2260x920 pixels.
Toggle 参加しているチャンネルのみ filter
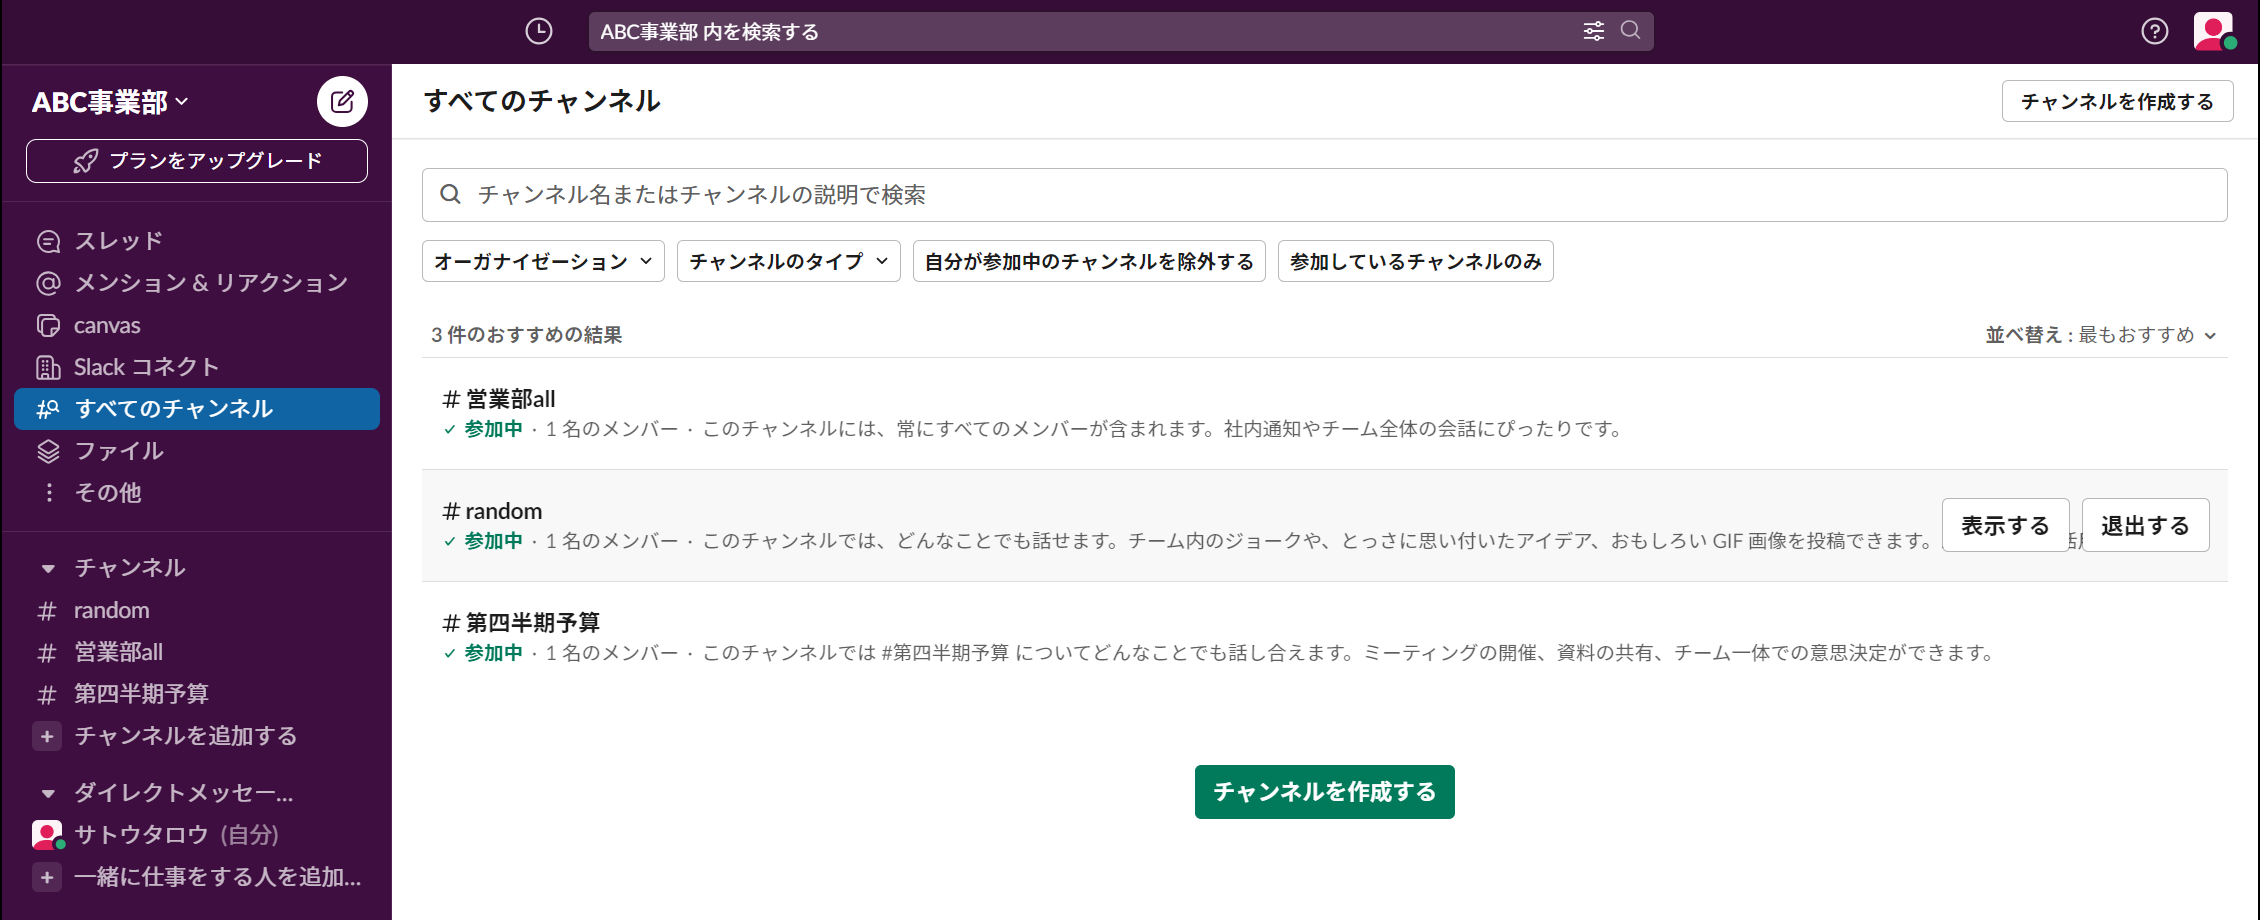click(1415, 261)
